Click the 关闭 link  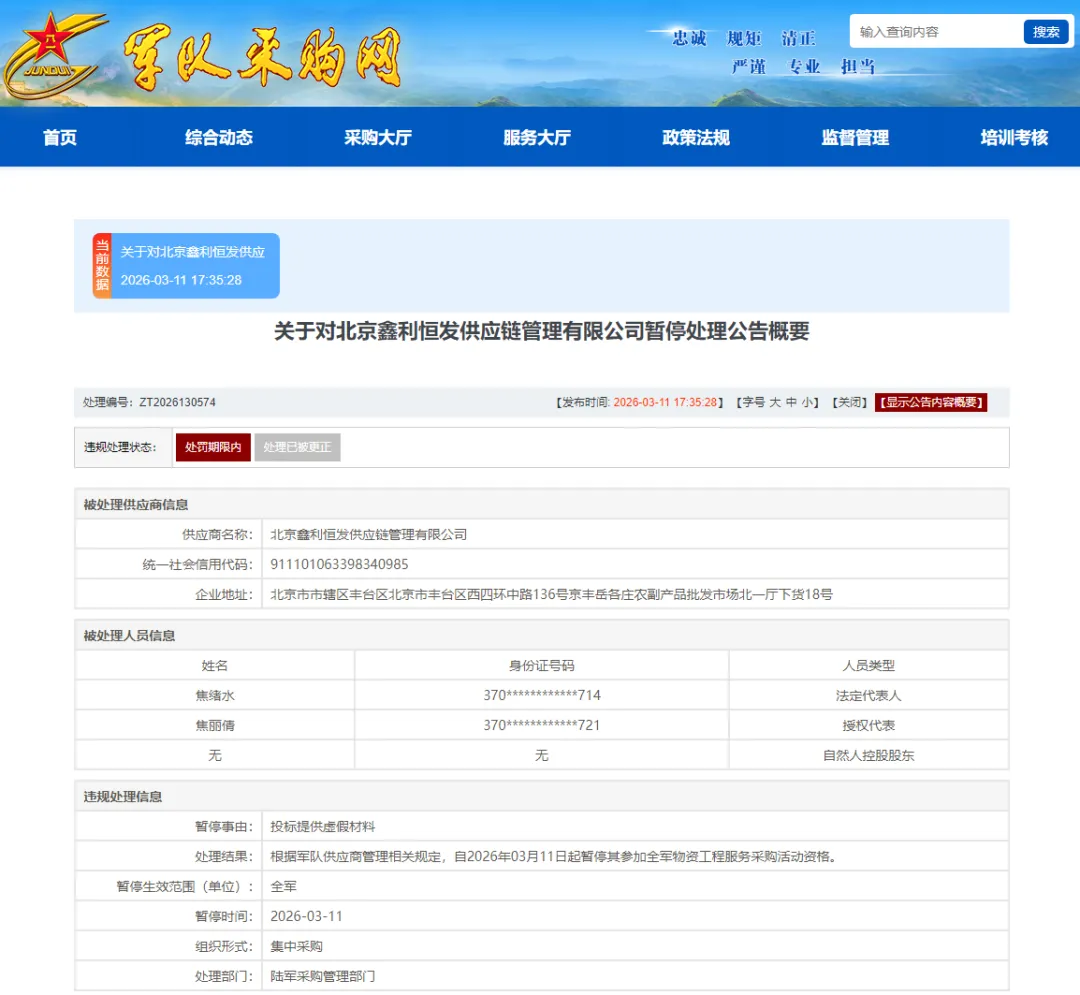click(x=849, y=402)
